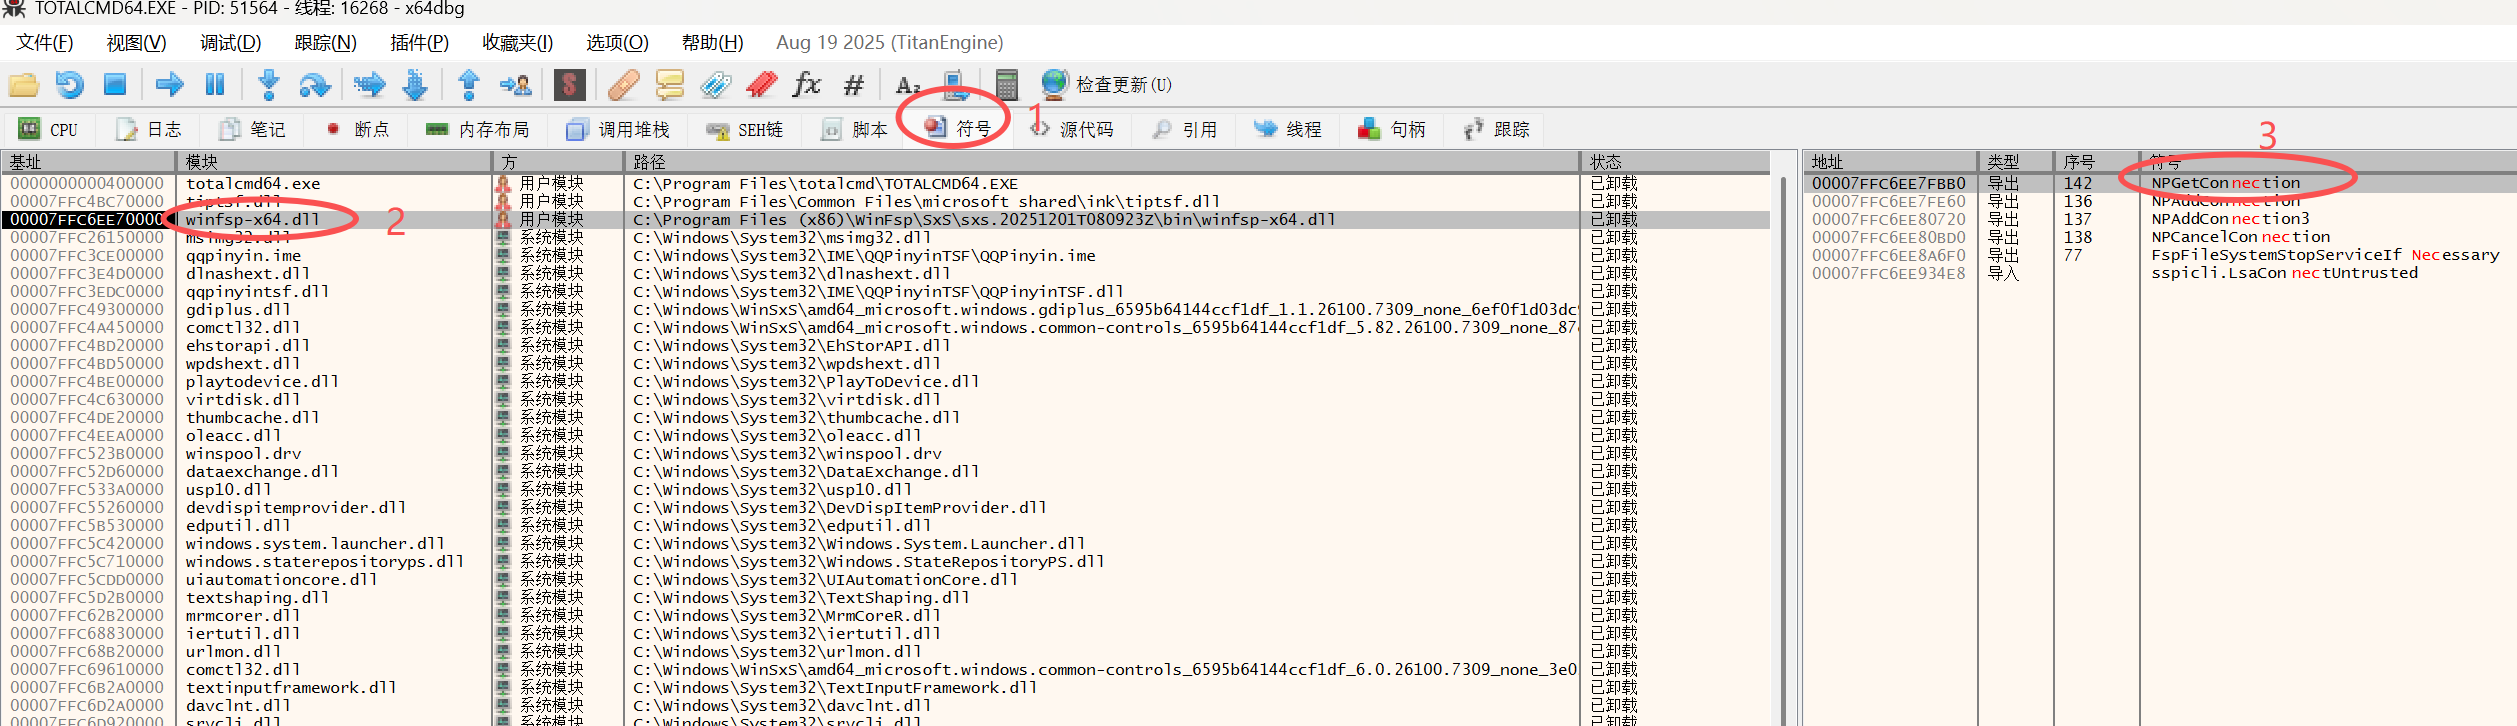Click the Step Into toolbar icon
Screen dimensions: 2517x726
(268, 85)
